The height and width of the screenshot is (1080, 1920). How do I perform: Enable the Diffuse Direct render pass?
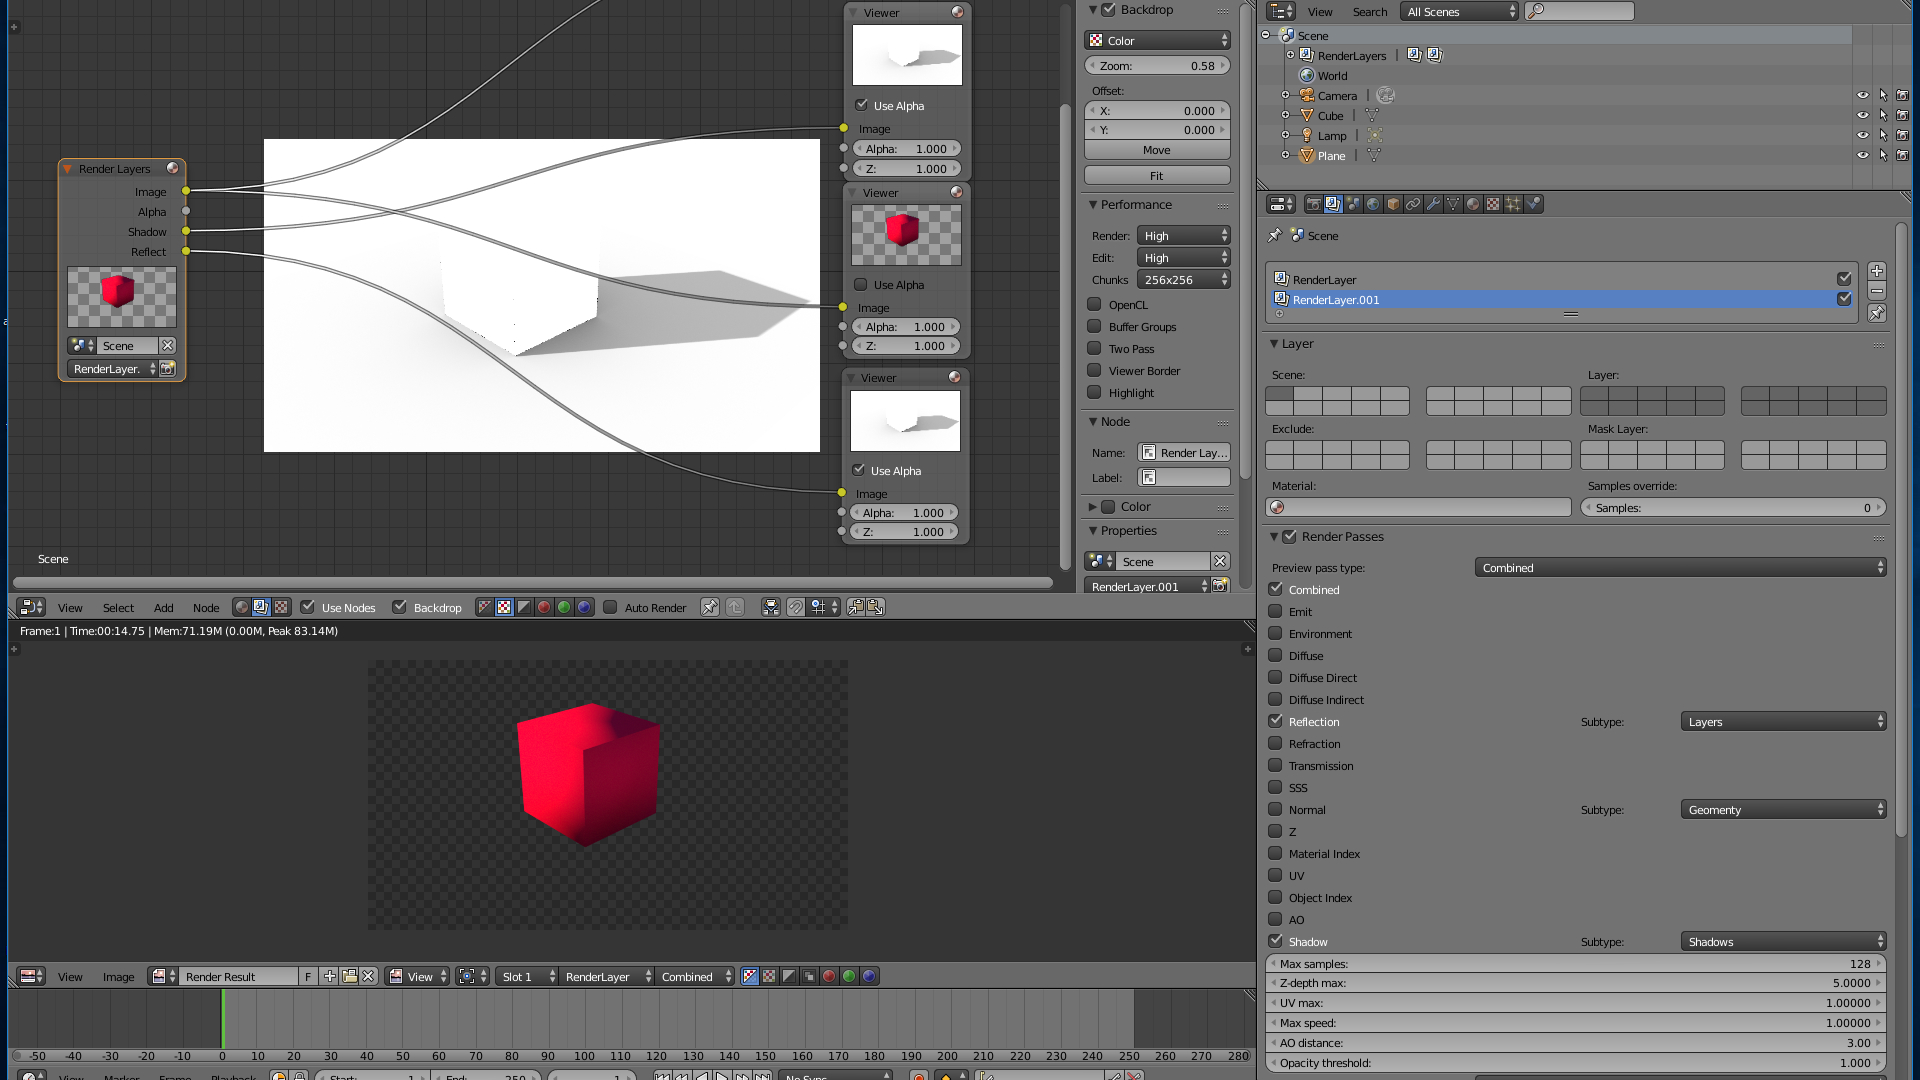click(x=1276, y=677)
